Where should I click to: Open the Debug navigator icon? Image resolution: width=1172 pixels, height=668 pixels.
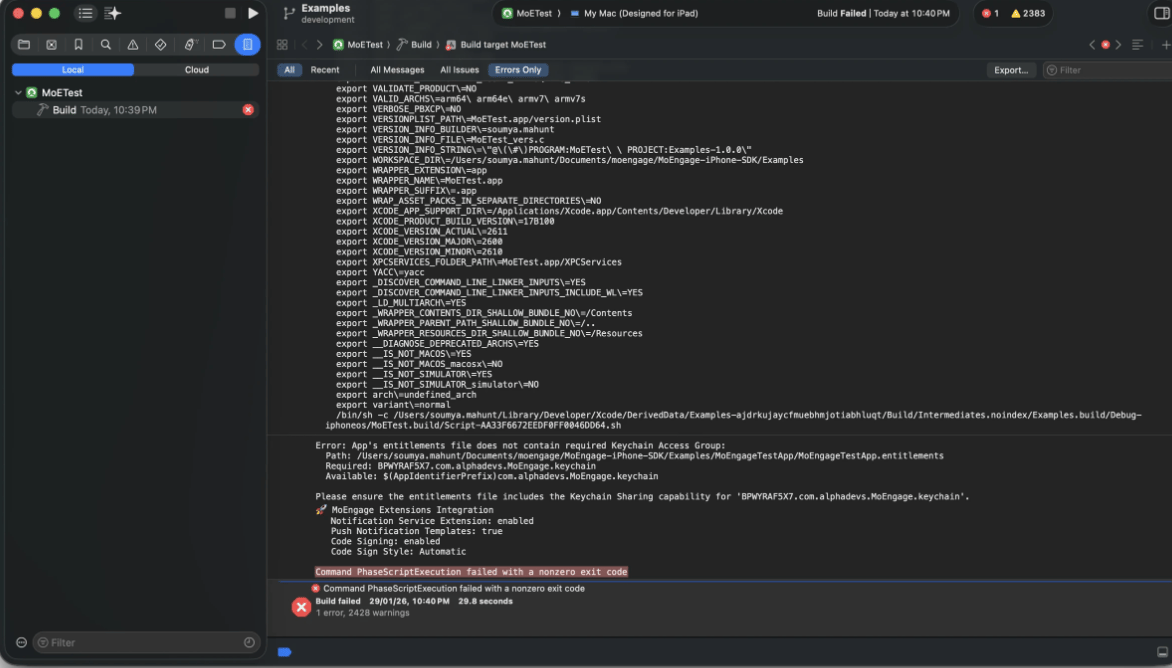(189, 45)
